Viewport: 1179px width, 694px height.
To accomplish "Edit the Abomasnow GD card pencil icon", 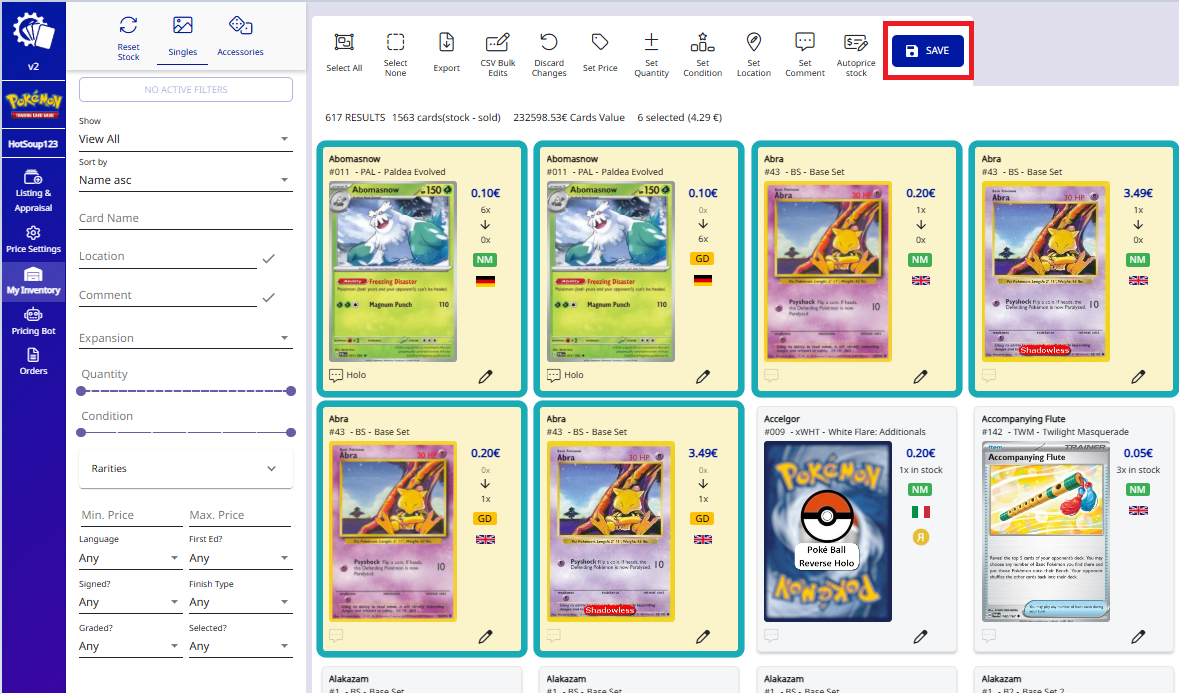I will pyautogui.click(x=703, y=377).
